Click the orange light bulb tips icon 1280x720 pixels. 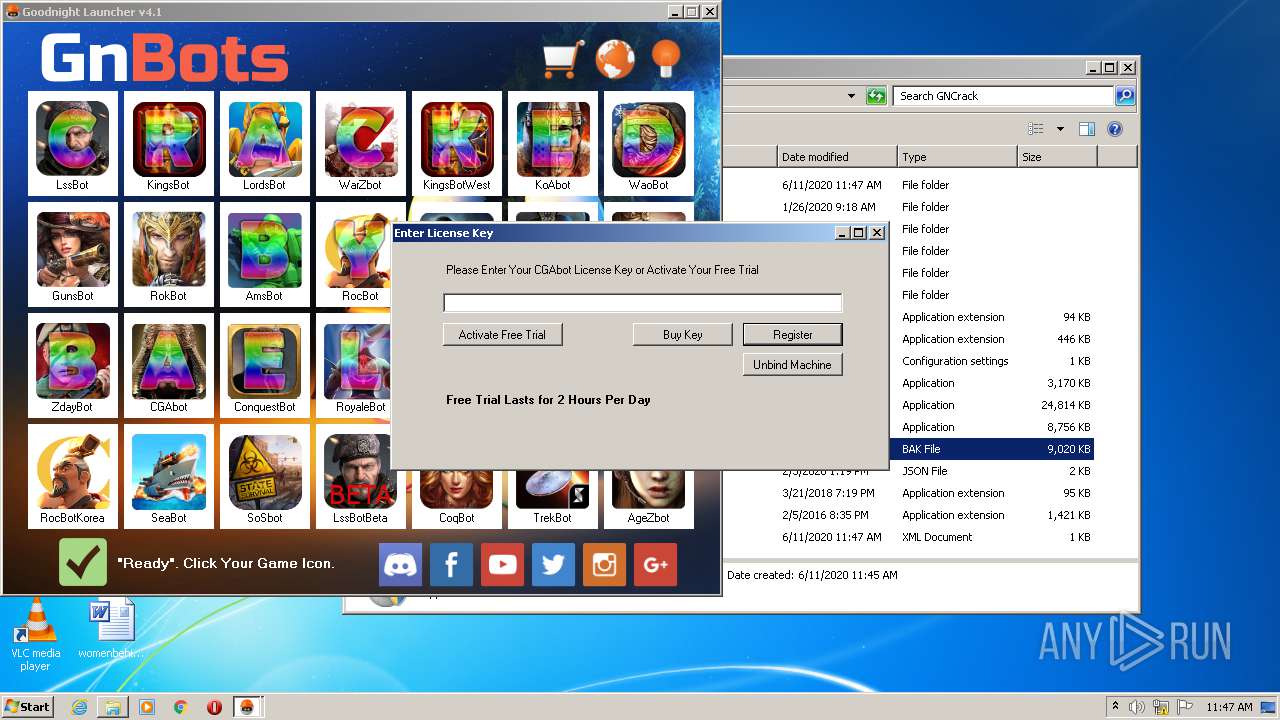(665, 60)
